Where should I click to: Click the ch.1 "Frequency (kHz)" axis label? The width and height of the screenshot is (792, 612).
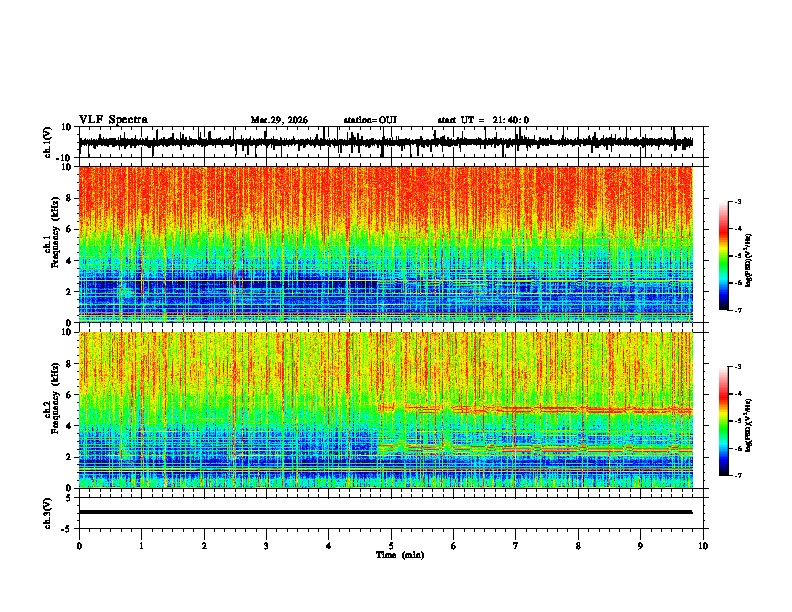coord(56,232)
